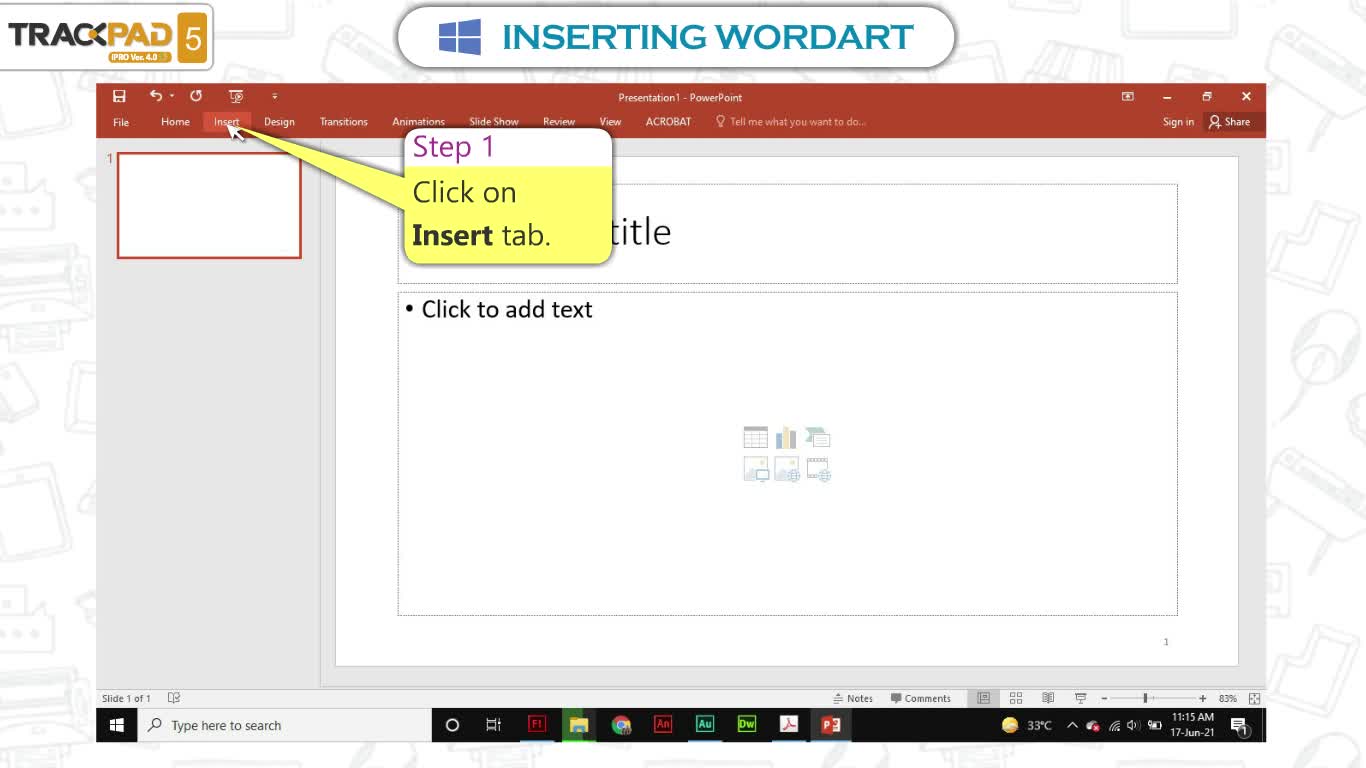Open the Design tab

[x=279, y=122]
